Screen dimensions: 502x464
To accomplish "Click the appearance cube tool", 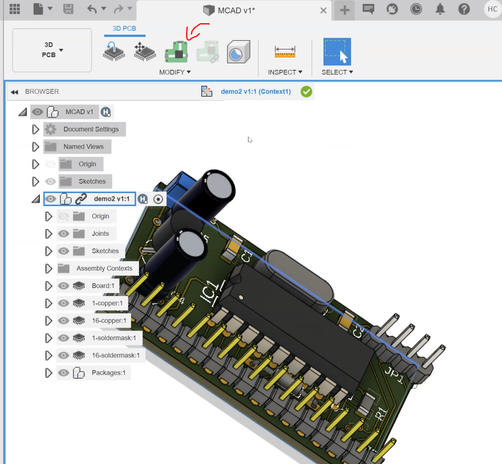I will (238, 52).
